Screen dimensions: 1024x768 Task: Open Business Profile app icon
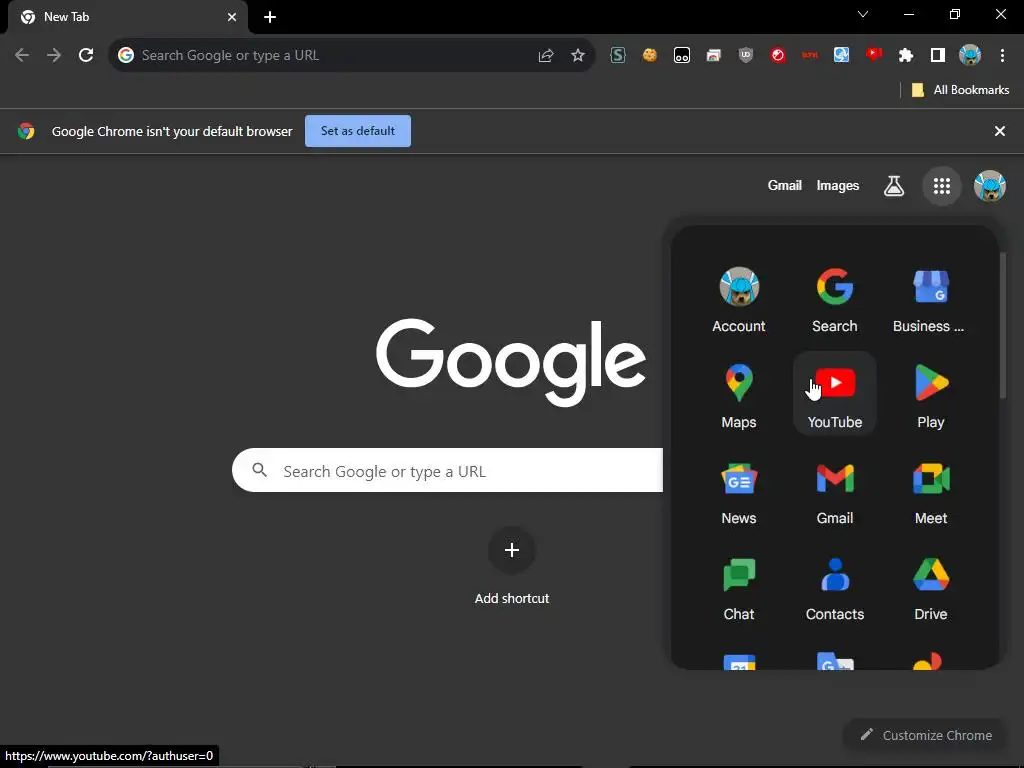pos(931,298)
